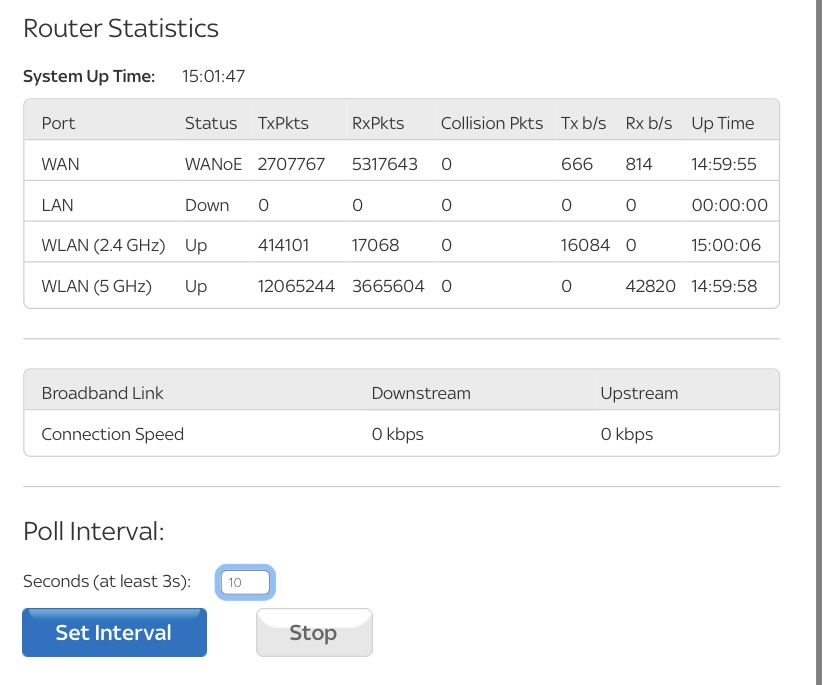The height and width of the screenshot is (685, 828).
Task: Click the Set Interval button
Action: (114, 633)
